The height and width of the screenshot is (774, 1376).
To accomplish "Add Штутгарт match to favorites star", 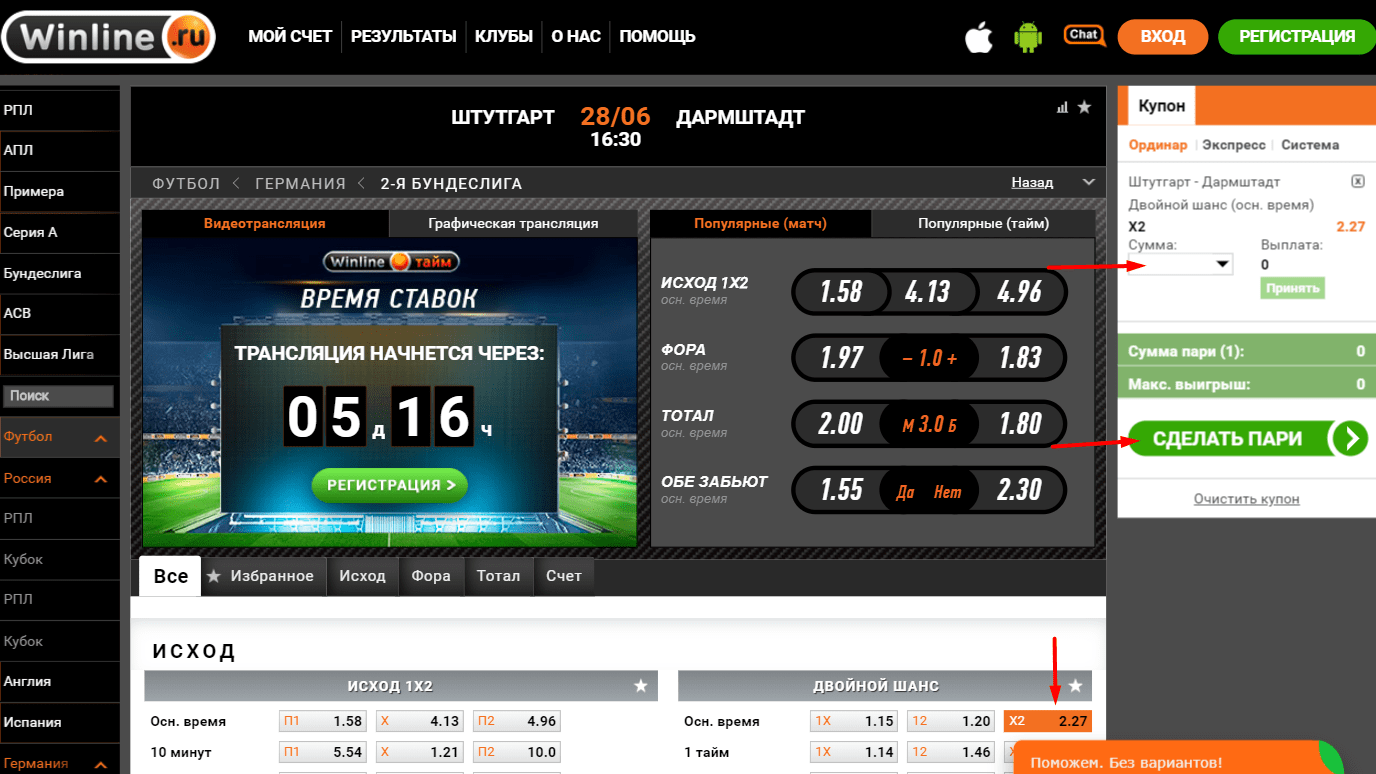I will point(1084,107).
